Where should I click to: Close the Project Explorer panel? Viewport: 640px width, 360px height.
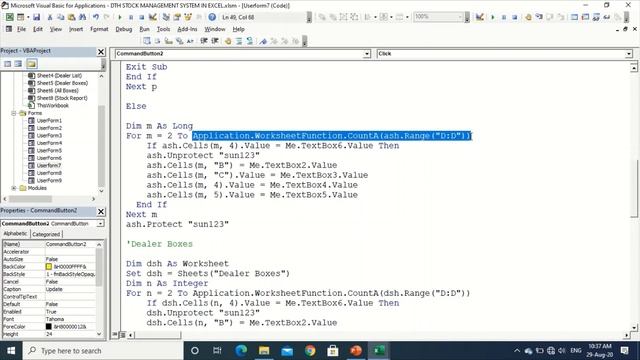[x=101, y=52]
